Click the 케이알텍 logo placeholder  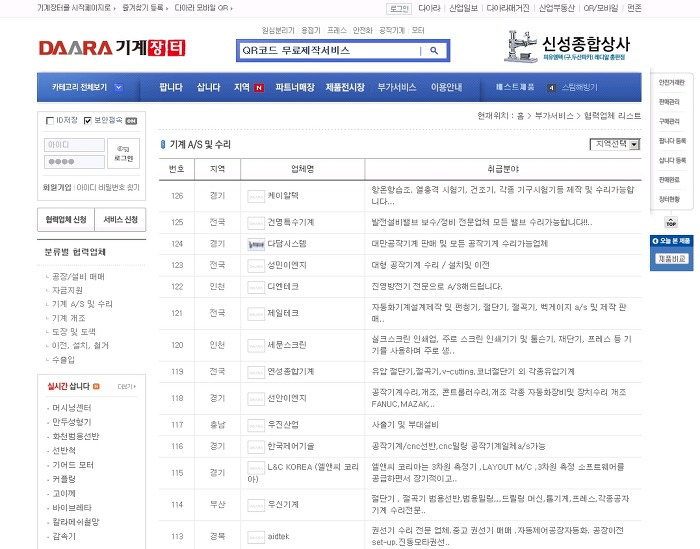(256, 196)
